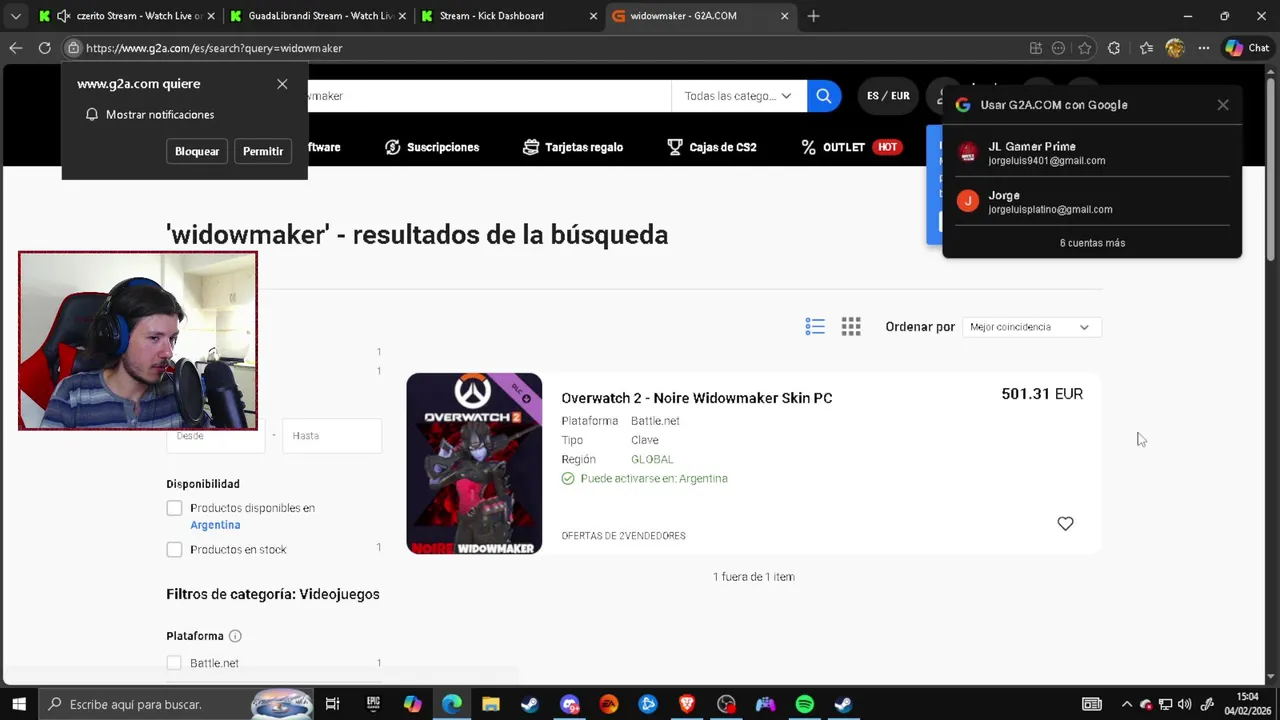Viewport: 1280px width, 720px height.
Task: Open favorites list icon in toolbar
Action: 1146,48
